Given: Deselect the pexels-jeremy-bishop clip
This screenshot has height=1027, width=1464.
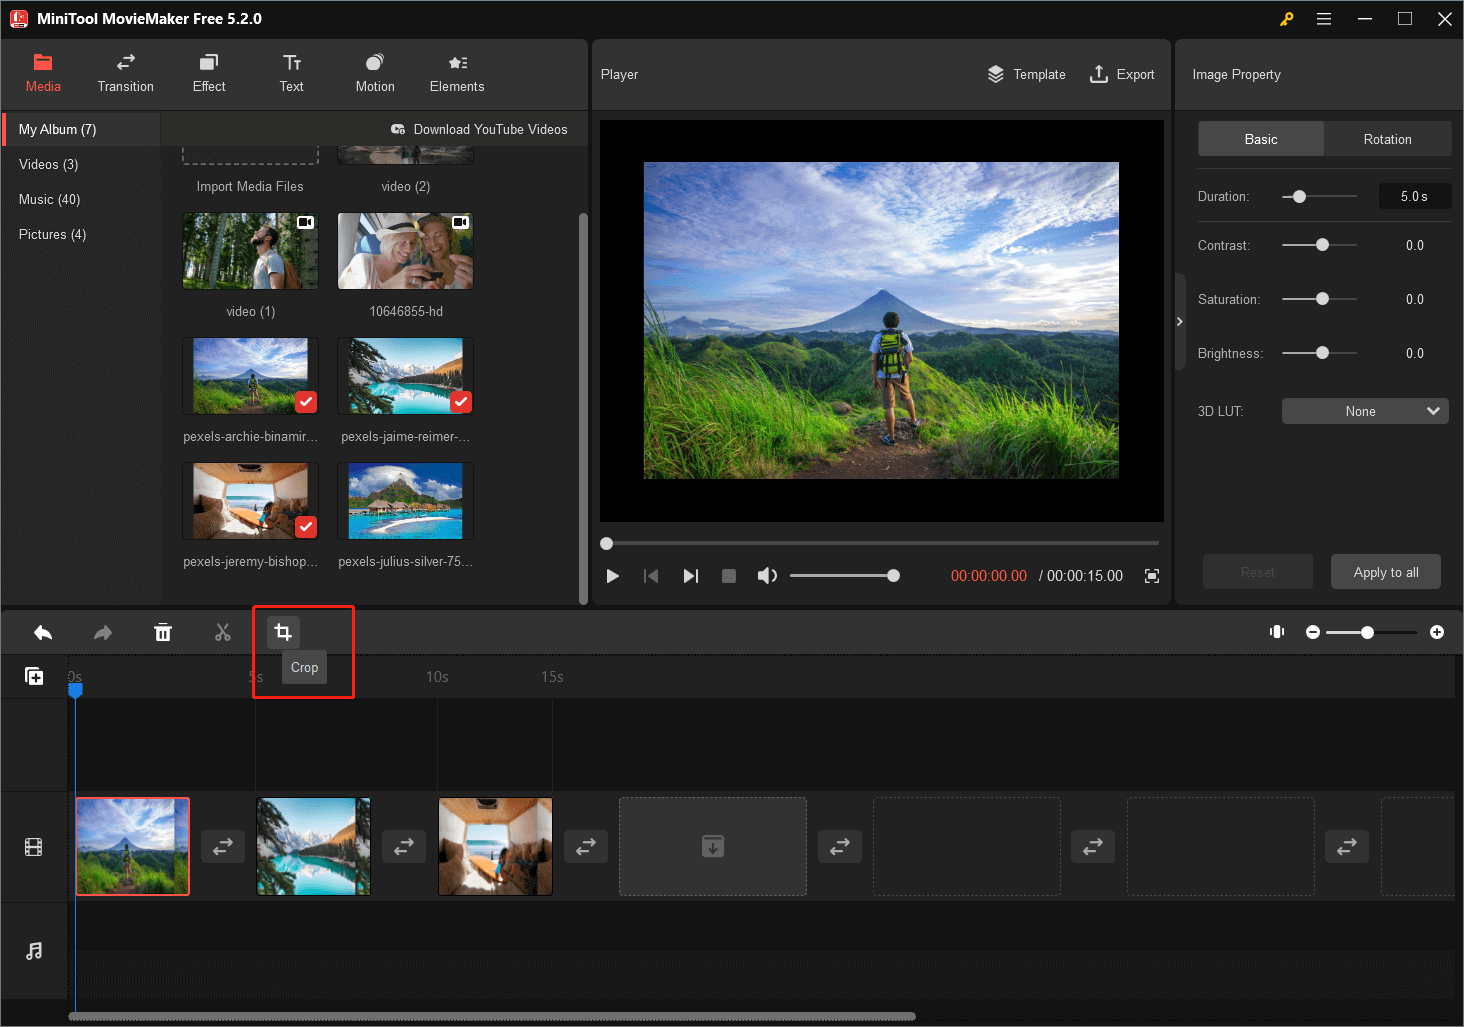Looking at the screenshot, I should (305, 527).
